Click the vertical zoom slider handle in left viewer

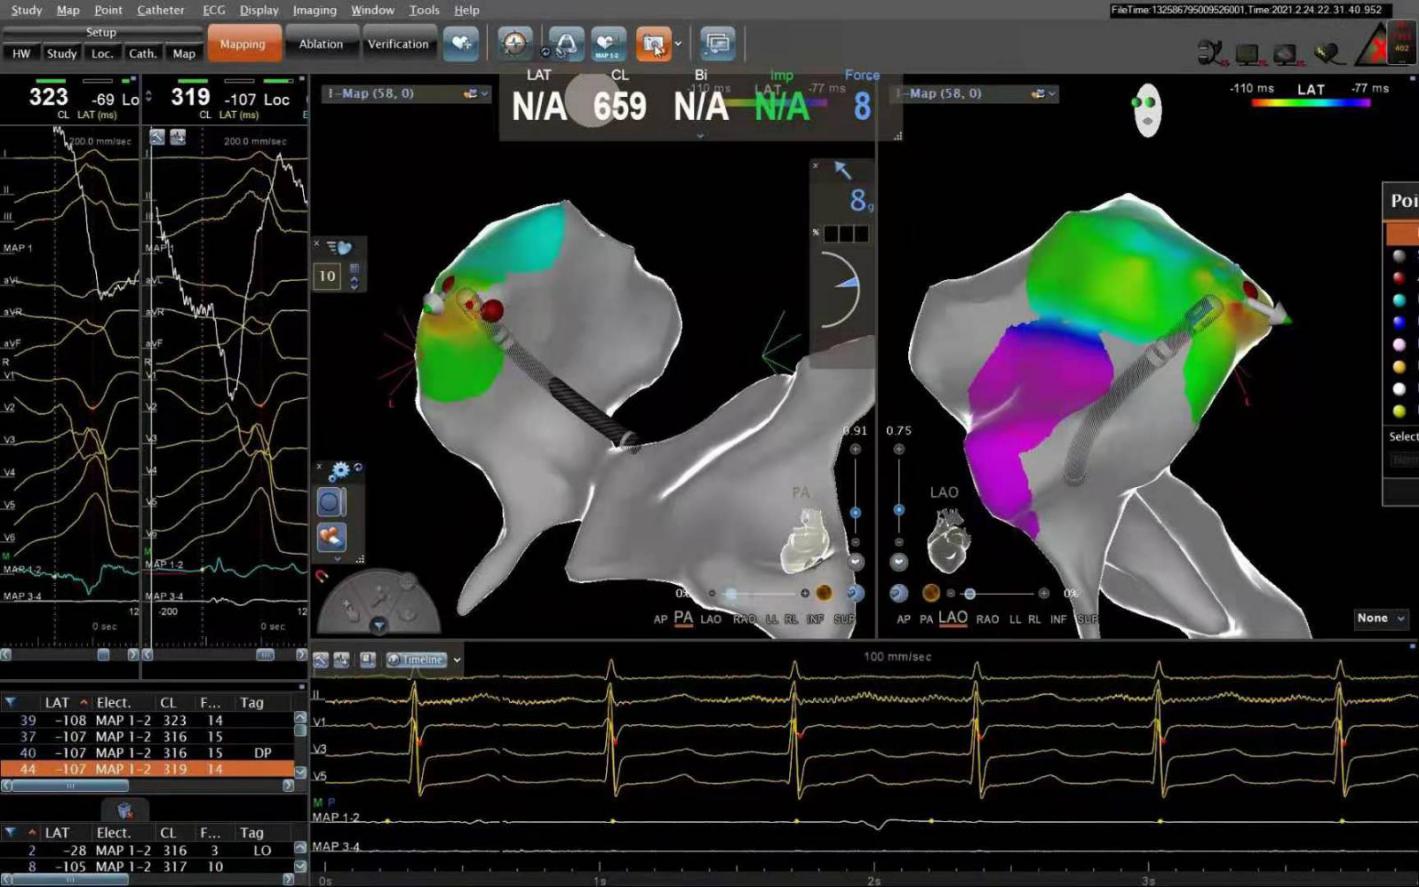tap(855, 512)
